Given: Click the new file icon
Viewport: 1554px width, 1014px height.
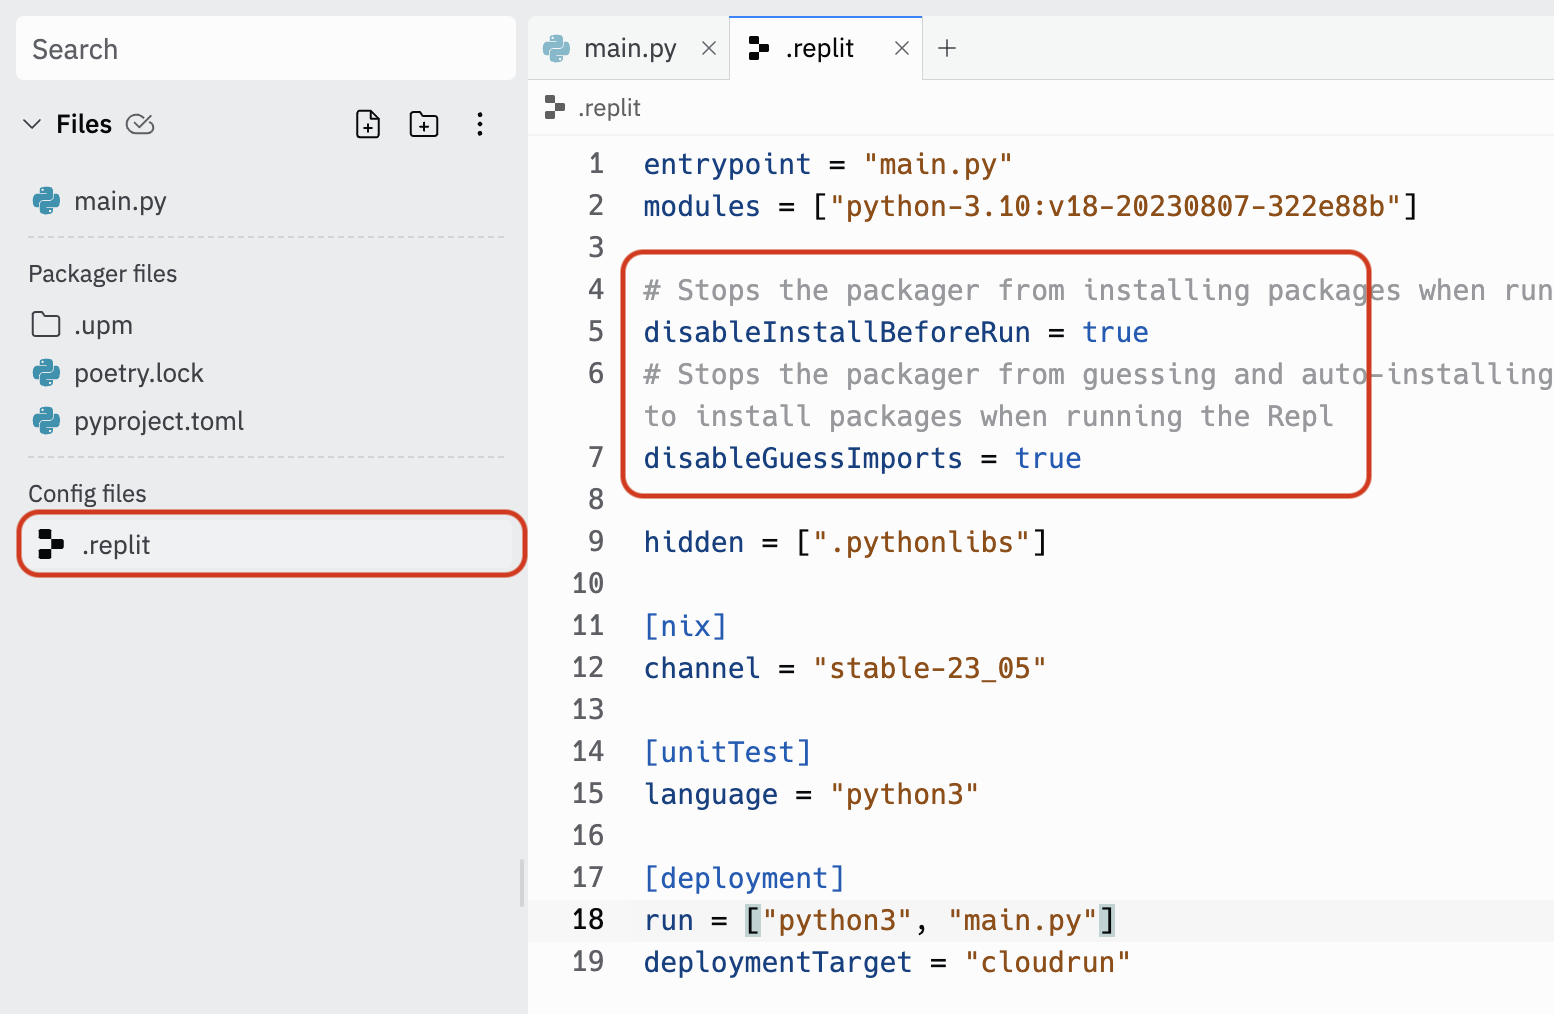Looking at the screenshot, I should point(368,124).
